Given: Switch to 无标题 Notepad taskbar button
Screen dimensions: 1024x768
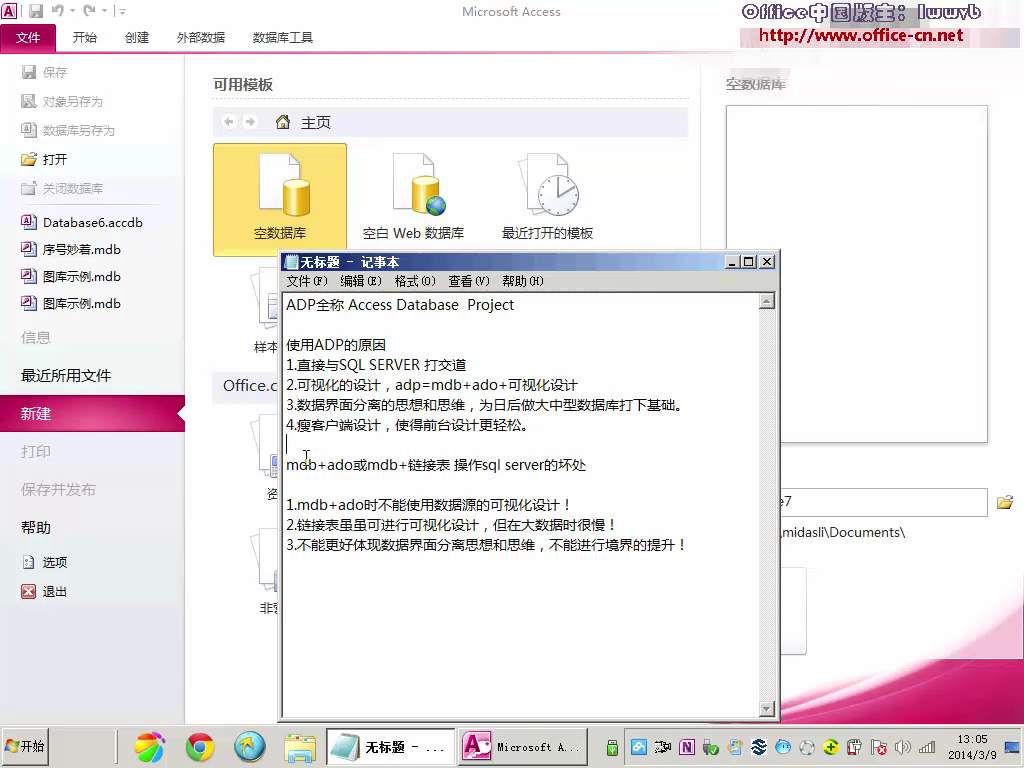Looking at the screenshot, I should (x=391, y=746).
